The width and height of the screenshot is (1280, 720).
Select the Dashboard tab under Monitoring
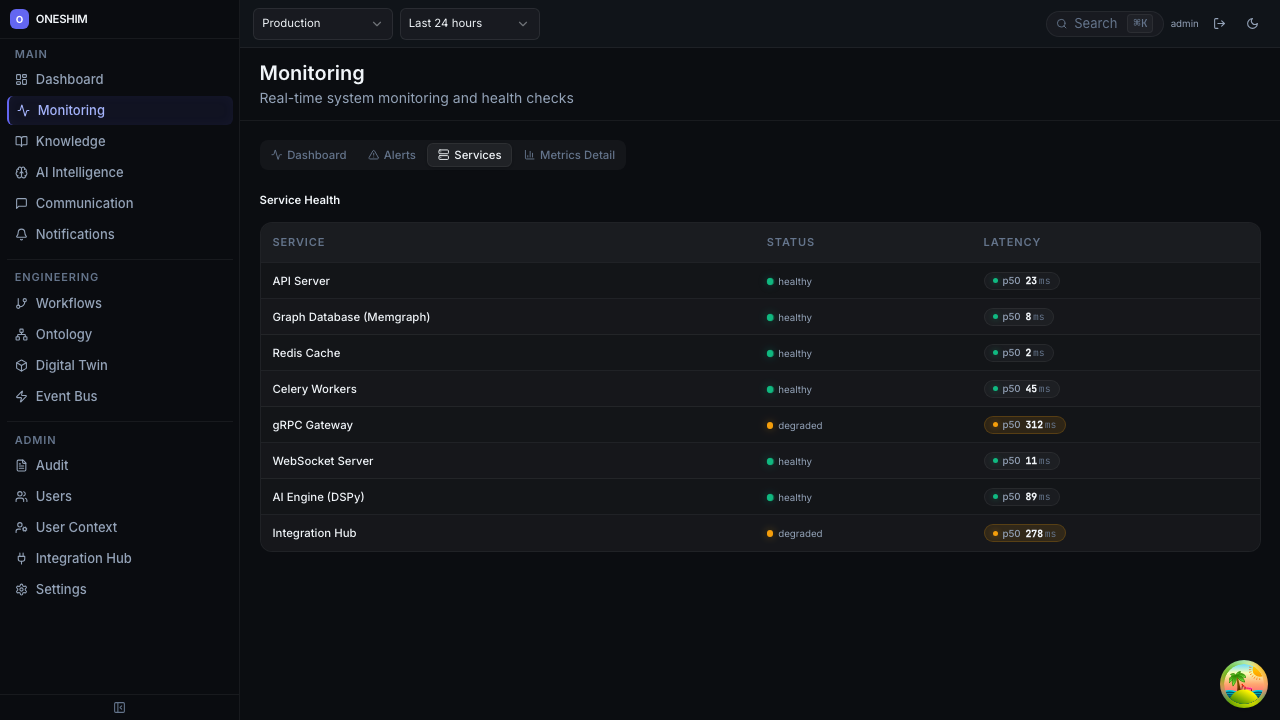pos(308,155)
